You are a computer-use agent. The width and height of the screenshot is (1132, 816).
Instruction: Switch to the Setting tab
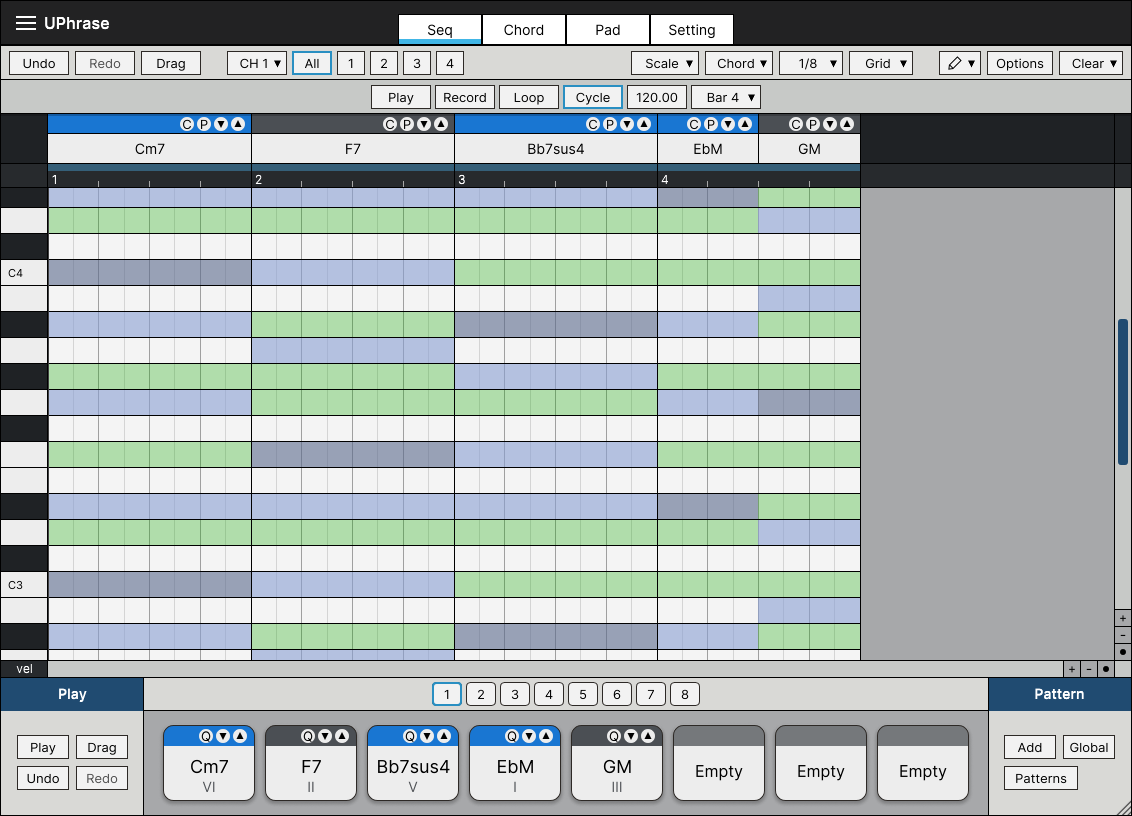692,30
